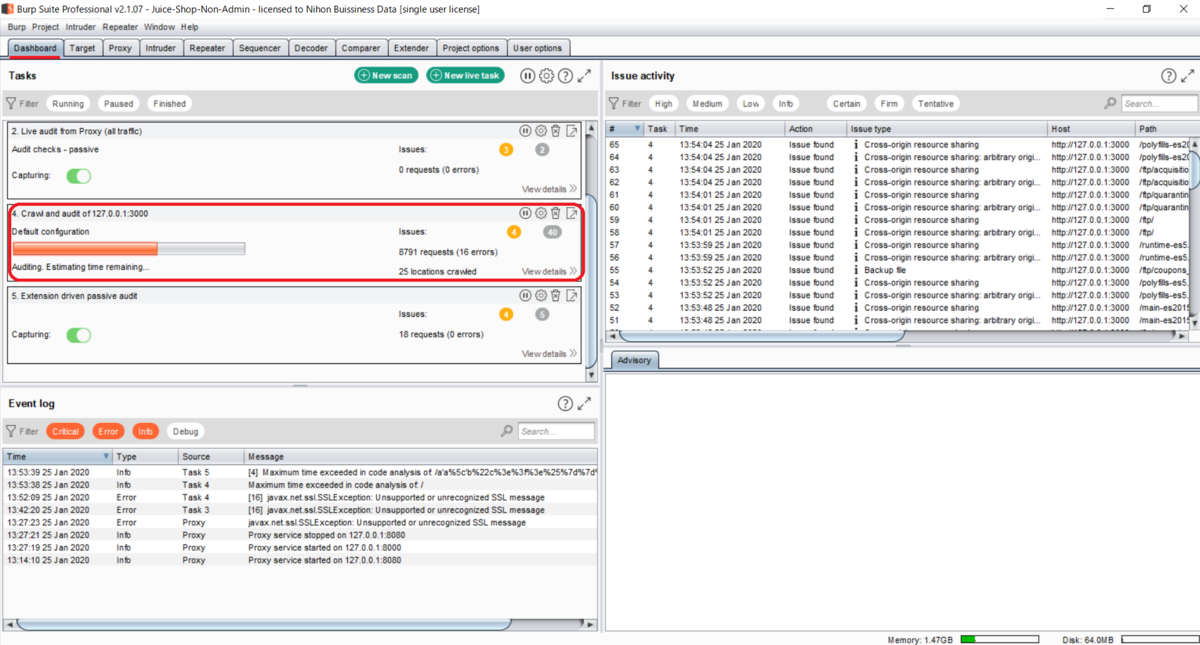Open the Advisory tab

click(x=634, y=360)
